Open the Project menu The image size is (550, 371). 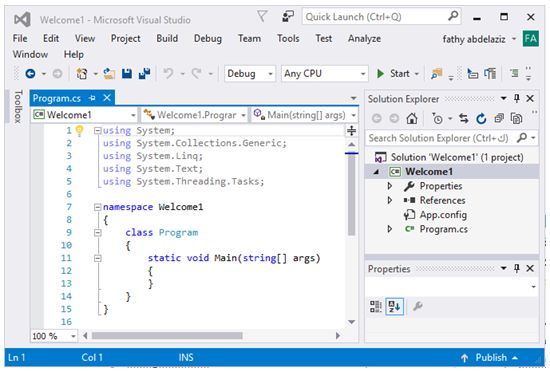pos(126,38)
